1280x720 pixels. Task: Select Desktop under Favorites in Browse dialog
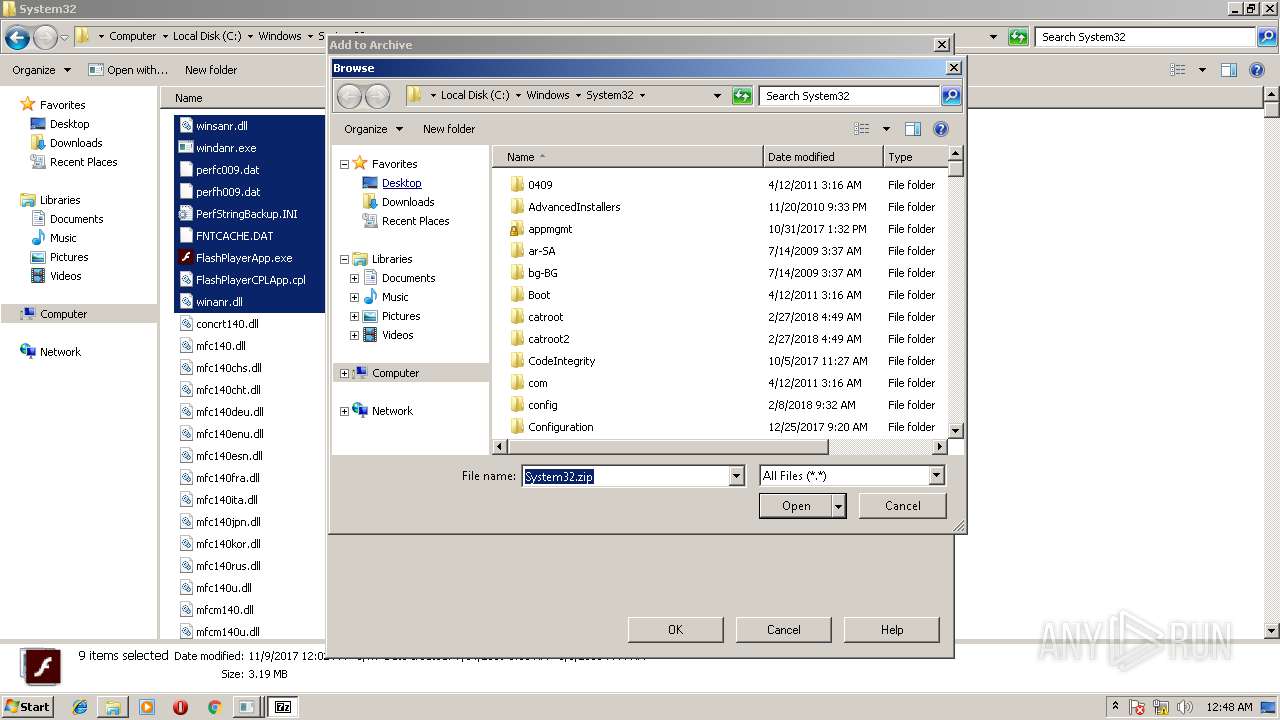coord(401,183)
